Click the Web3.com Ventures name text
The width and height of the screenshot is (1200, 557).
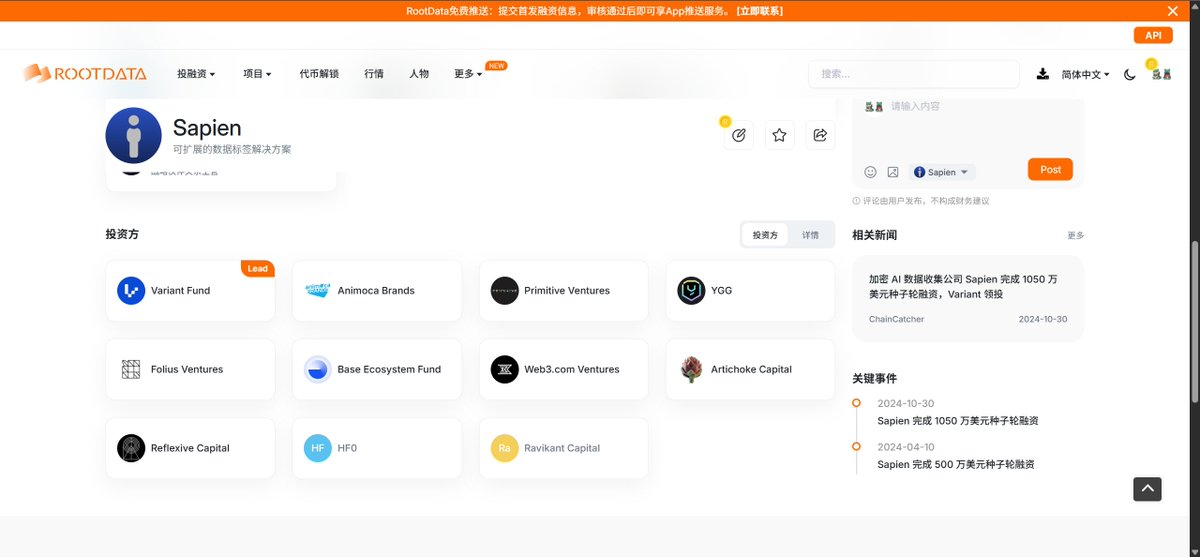pyautogui.click(x=572, y=370)
